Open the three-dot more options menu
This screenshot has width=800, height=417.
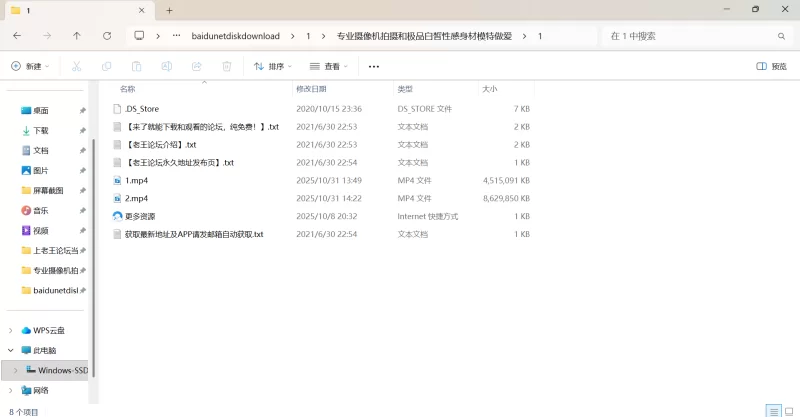[x=374, y=66]
